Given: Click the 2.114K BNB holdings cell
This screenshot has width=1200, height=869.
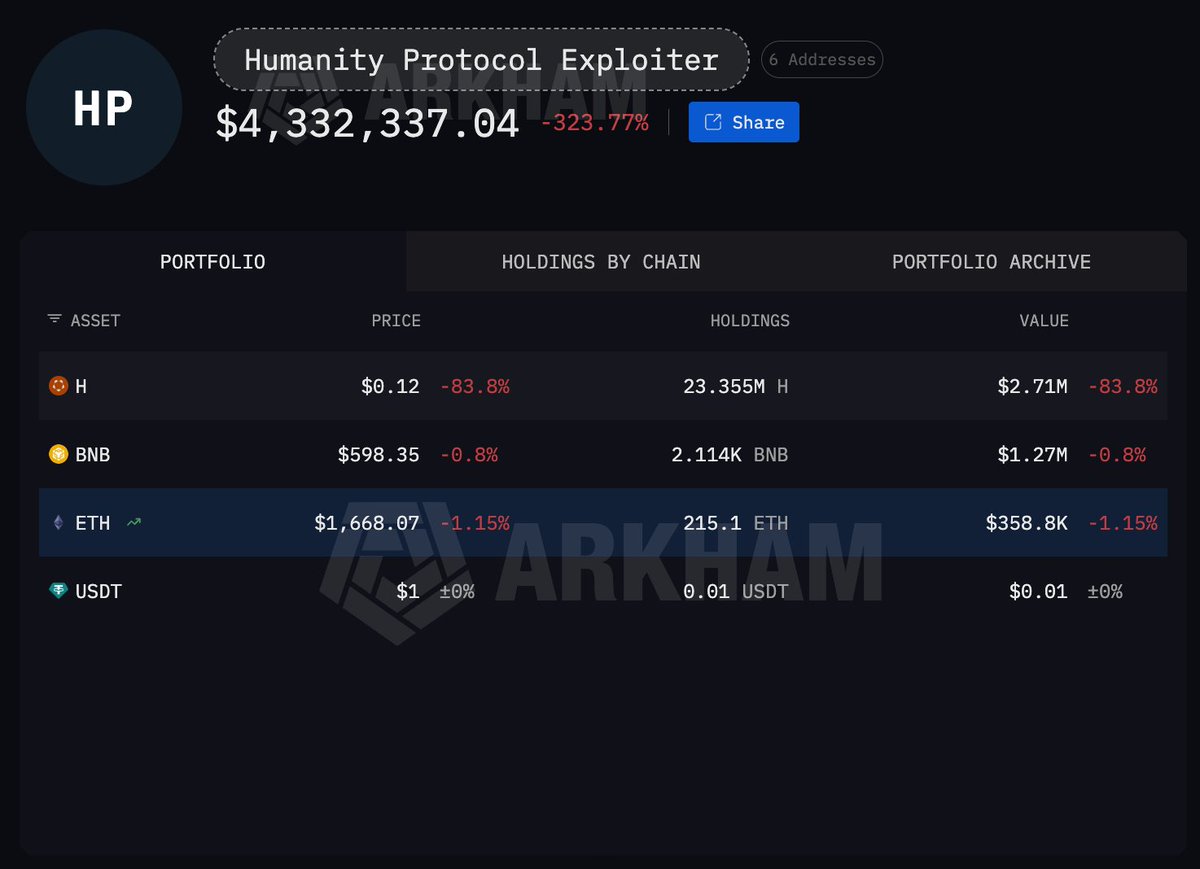Looking at the screenshot, I should 730,455.
